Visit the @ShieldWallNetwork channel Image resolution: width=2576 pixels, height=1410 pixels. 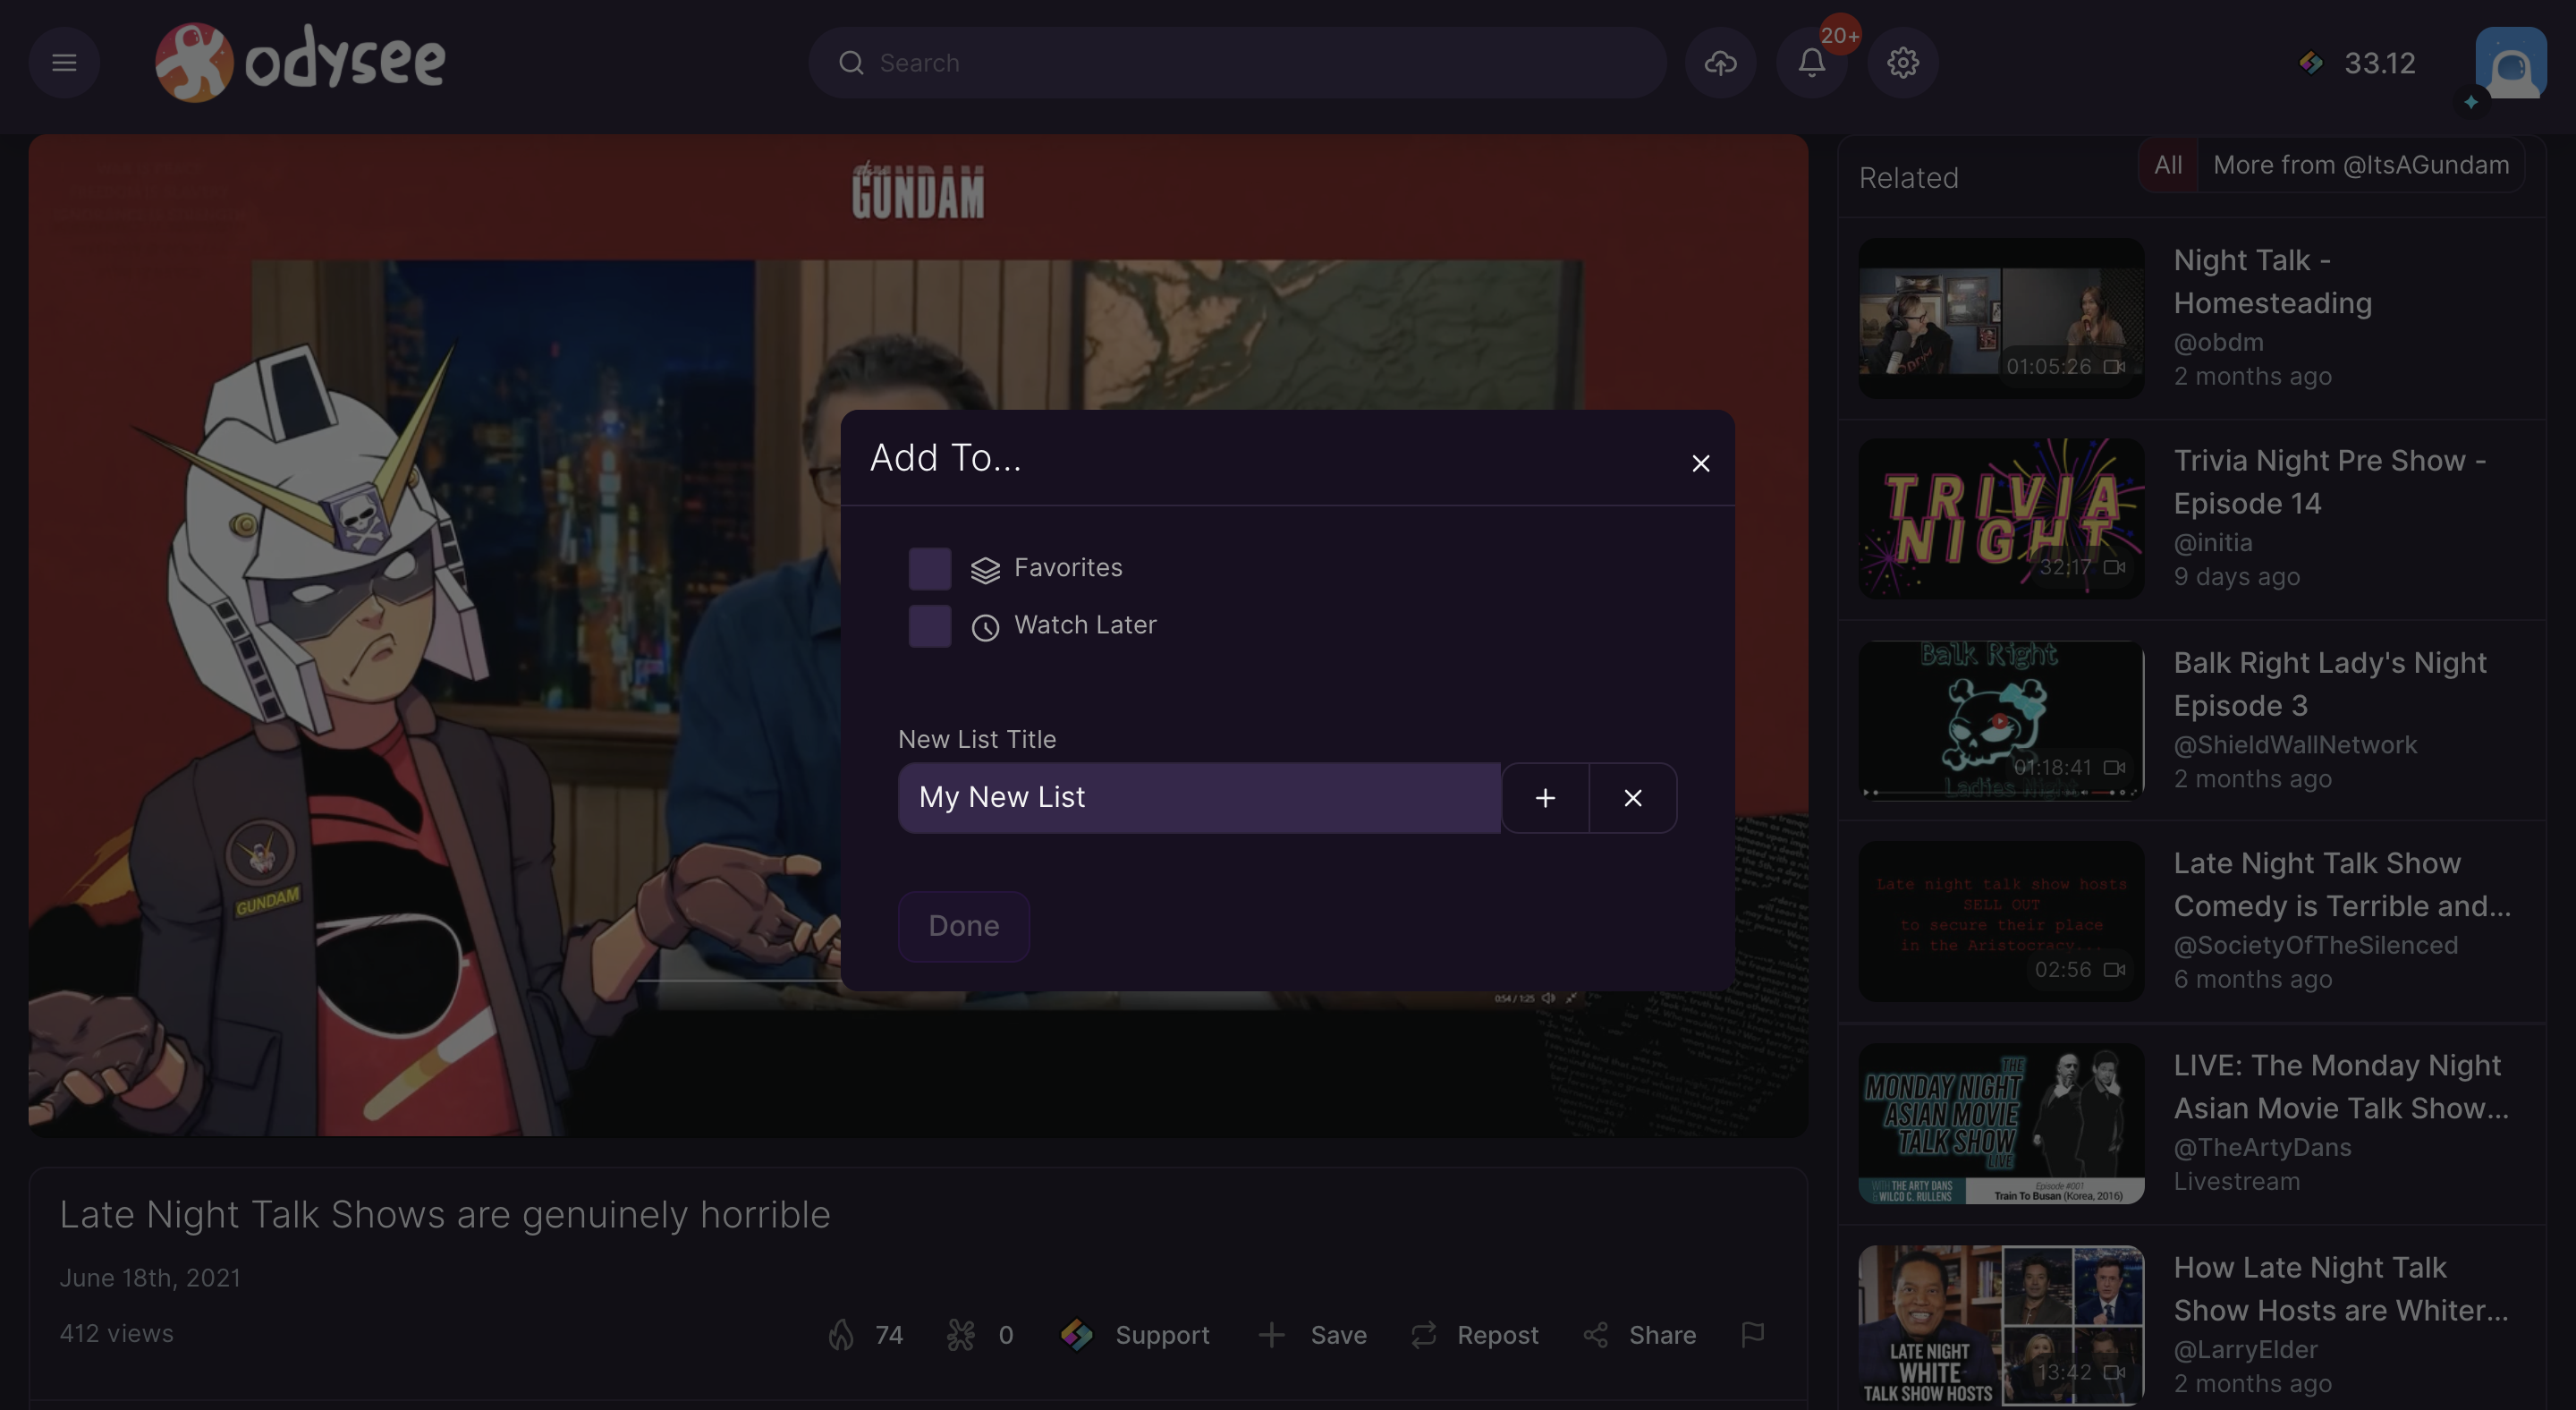point(2295,745)
